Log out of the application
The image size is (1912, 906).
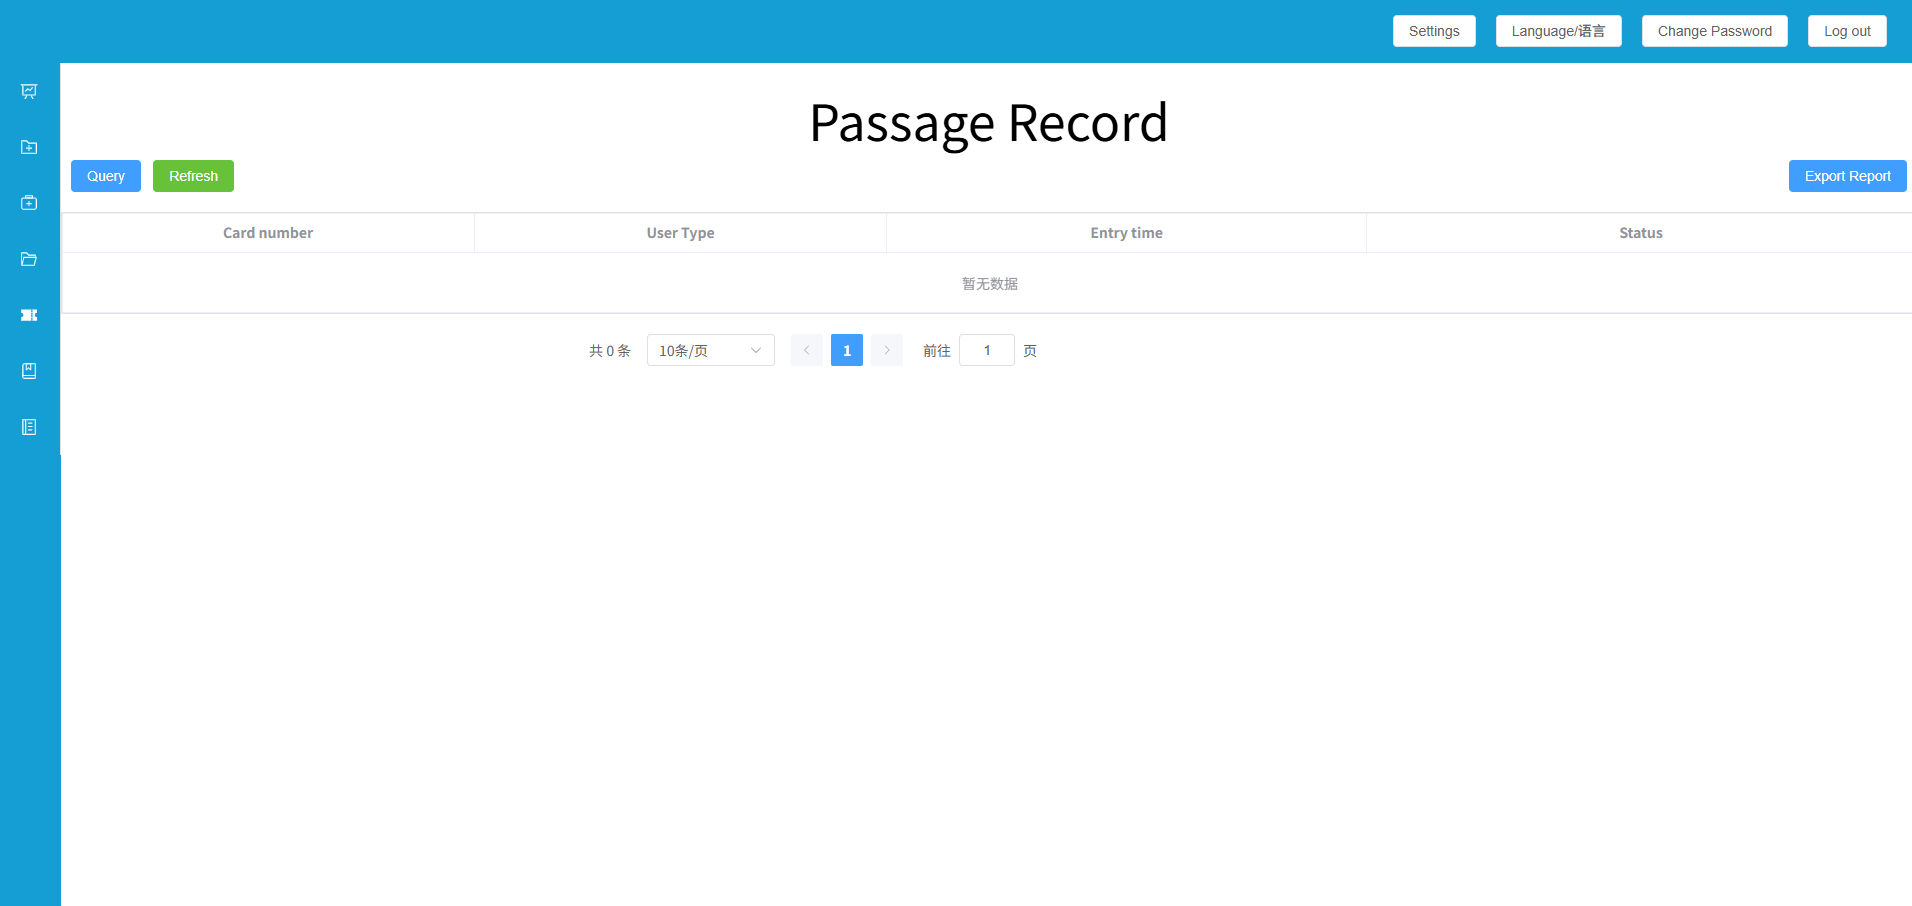[1846, 31]
